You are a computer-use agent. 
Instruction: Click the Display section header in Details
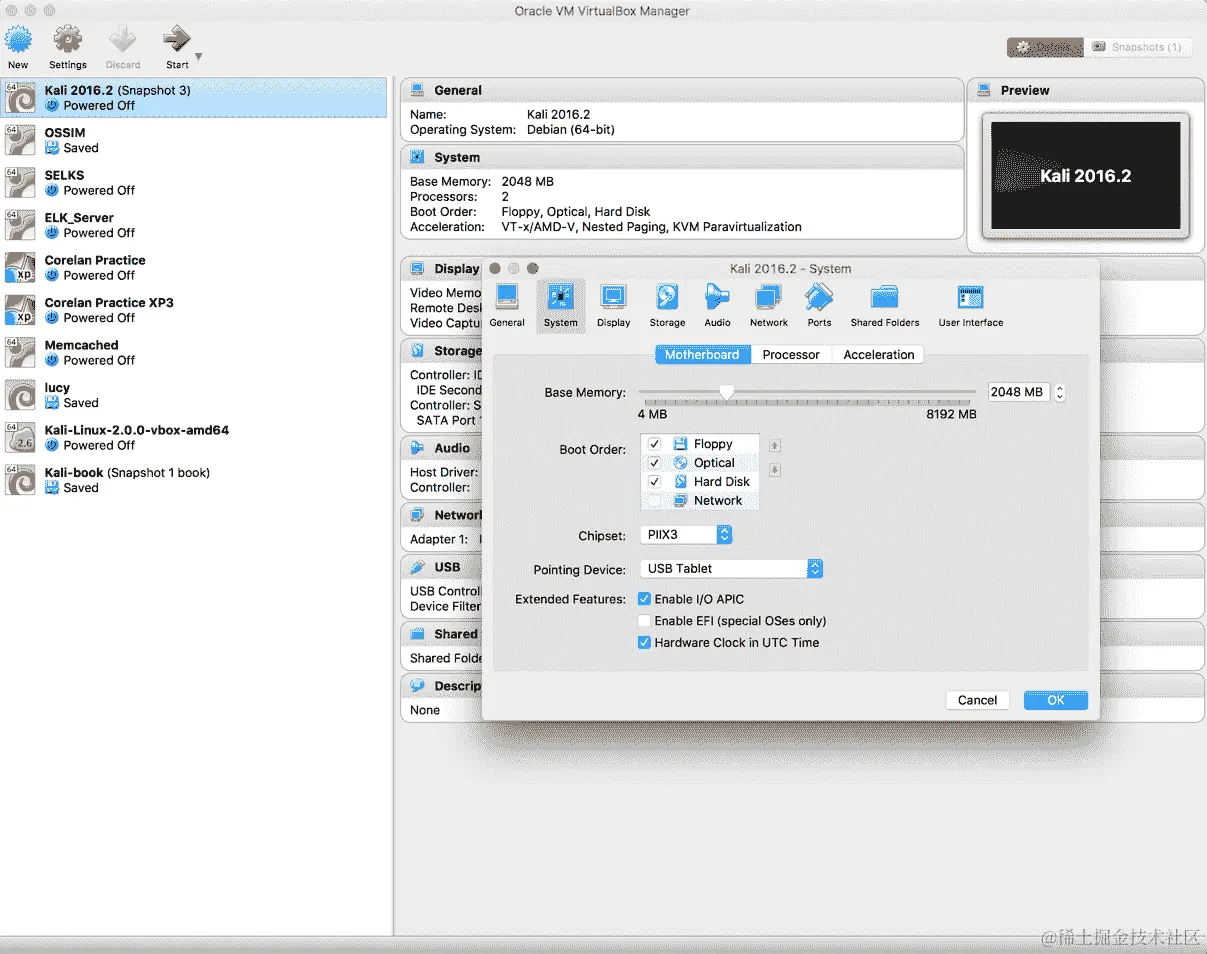(x=443, y=268)
